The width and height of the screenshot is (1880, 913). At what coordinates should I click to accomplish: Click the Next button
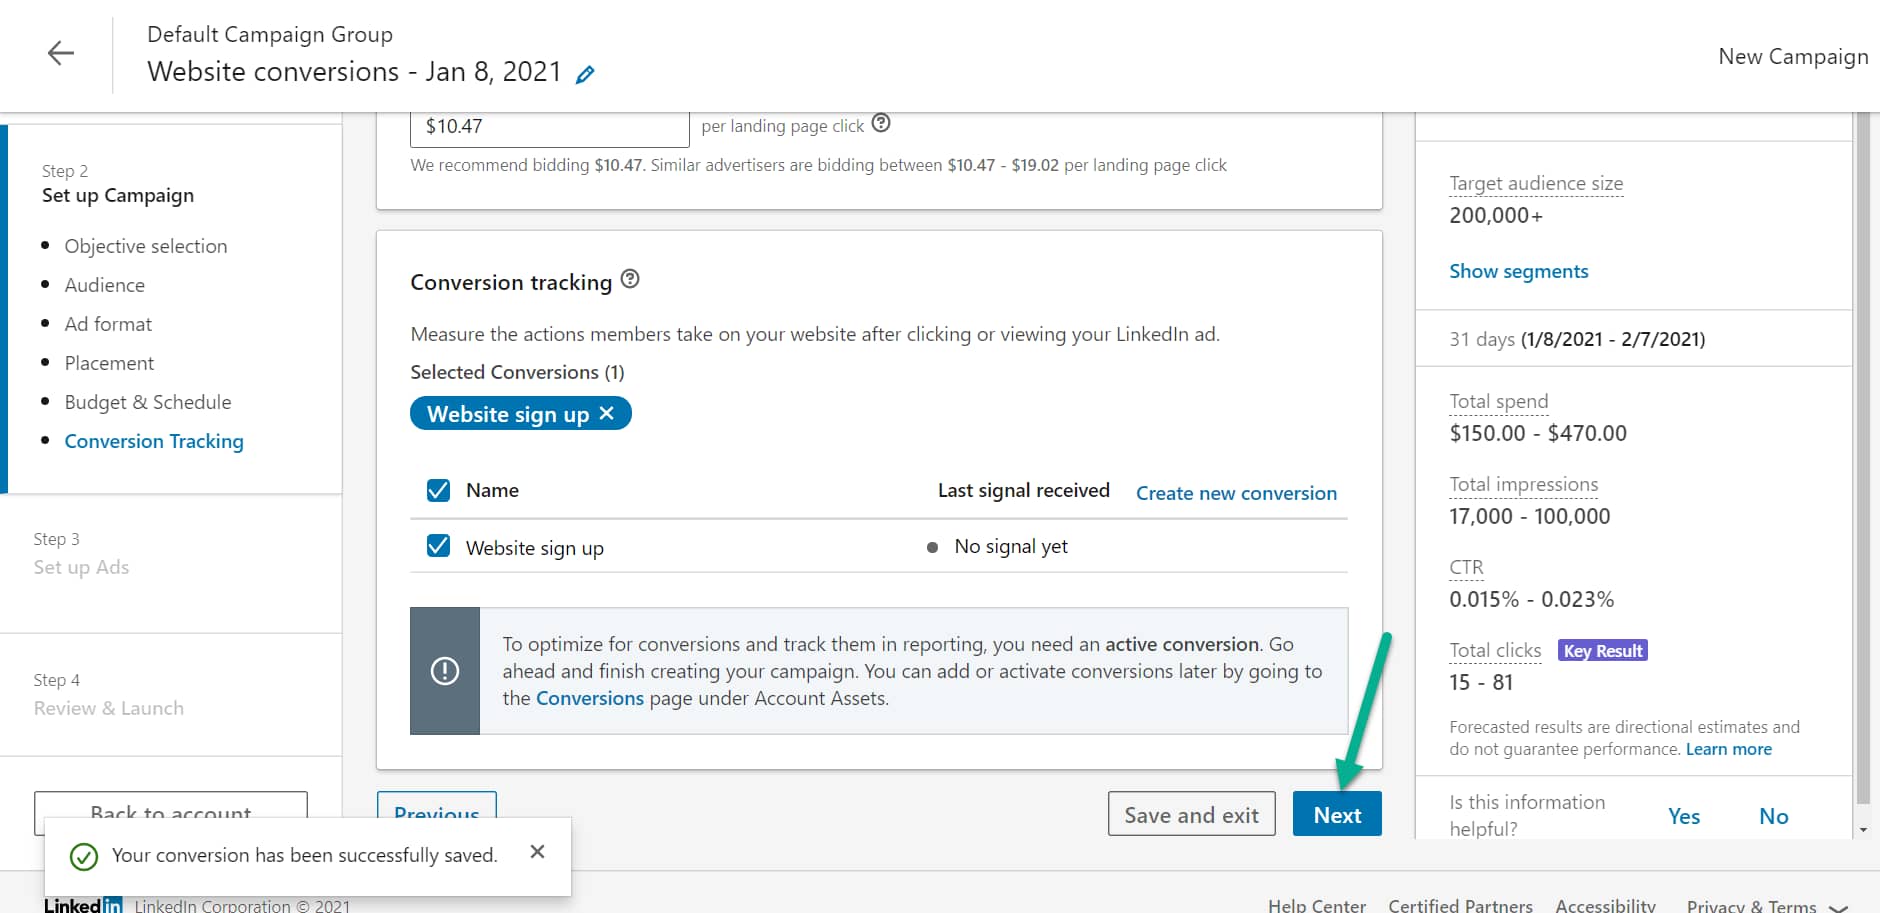coord(1337,814)
